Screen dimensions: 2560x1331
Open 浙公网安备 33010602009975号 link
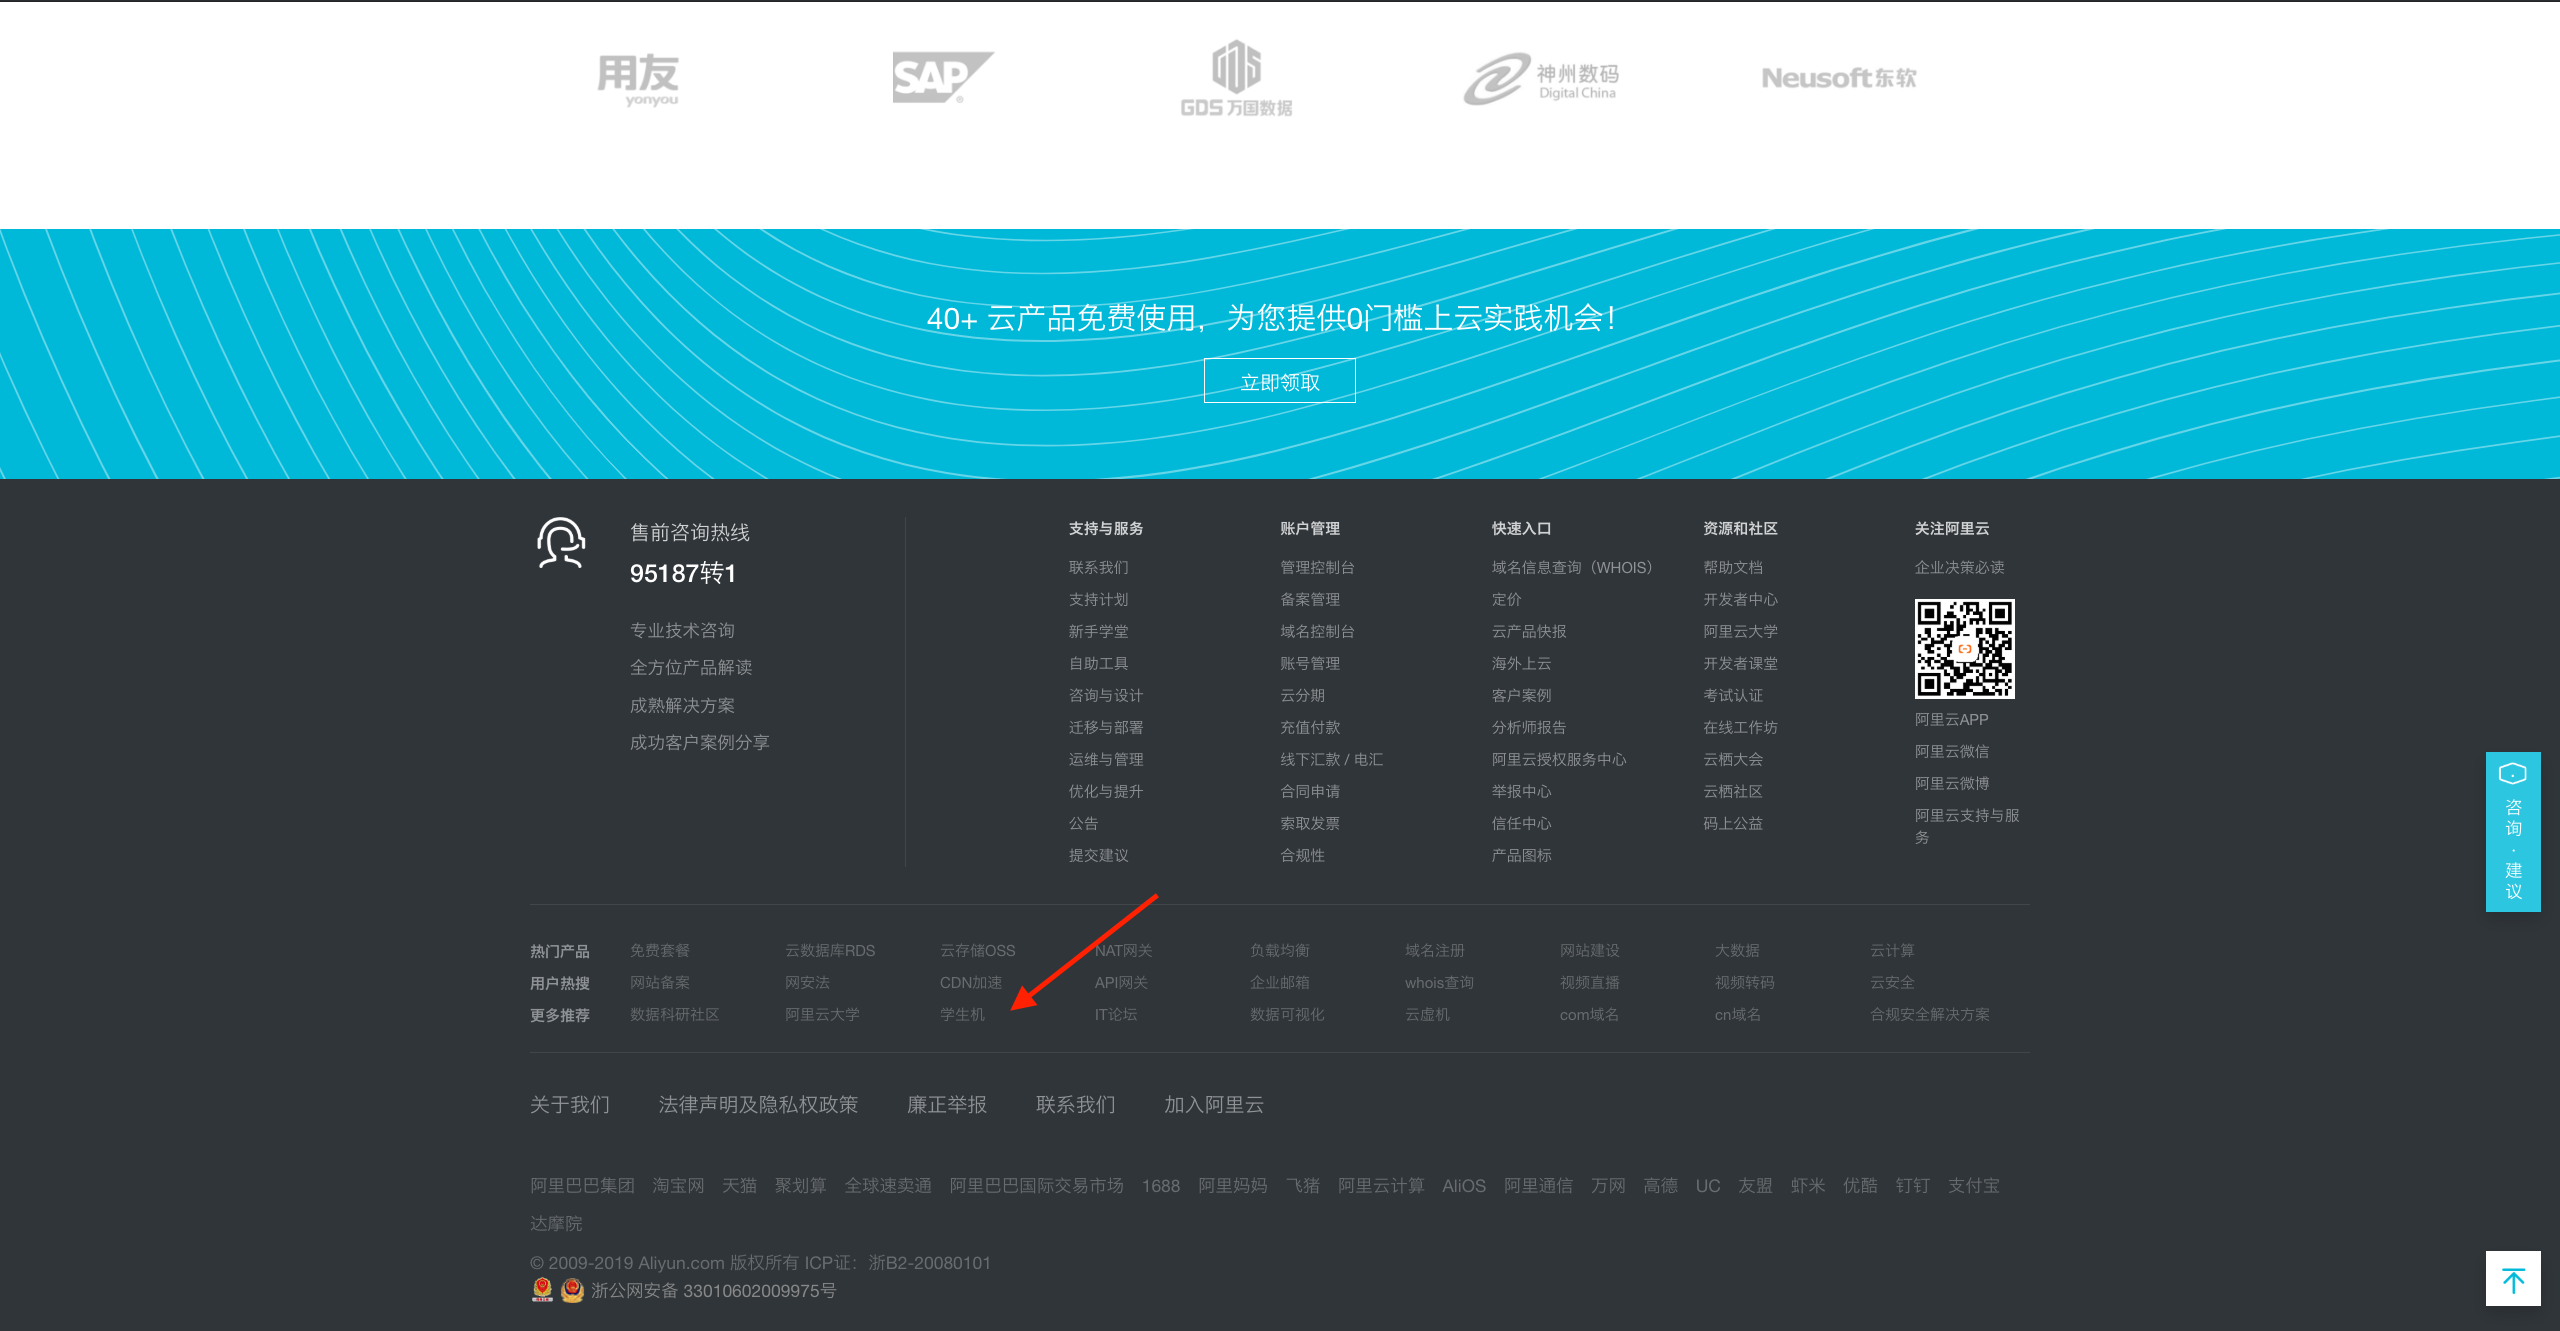(713, 1291)
